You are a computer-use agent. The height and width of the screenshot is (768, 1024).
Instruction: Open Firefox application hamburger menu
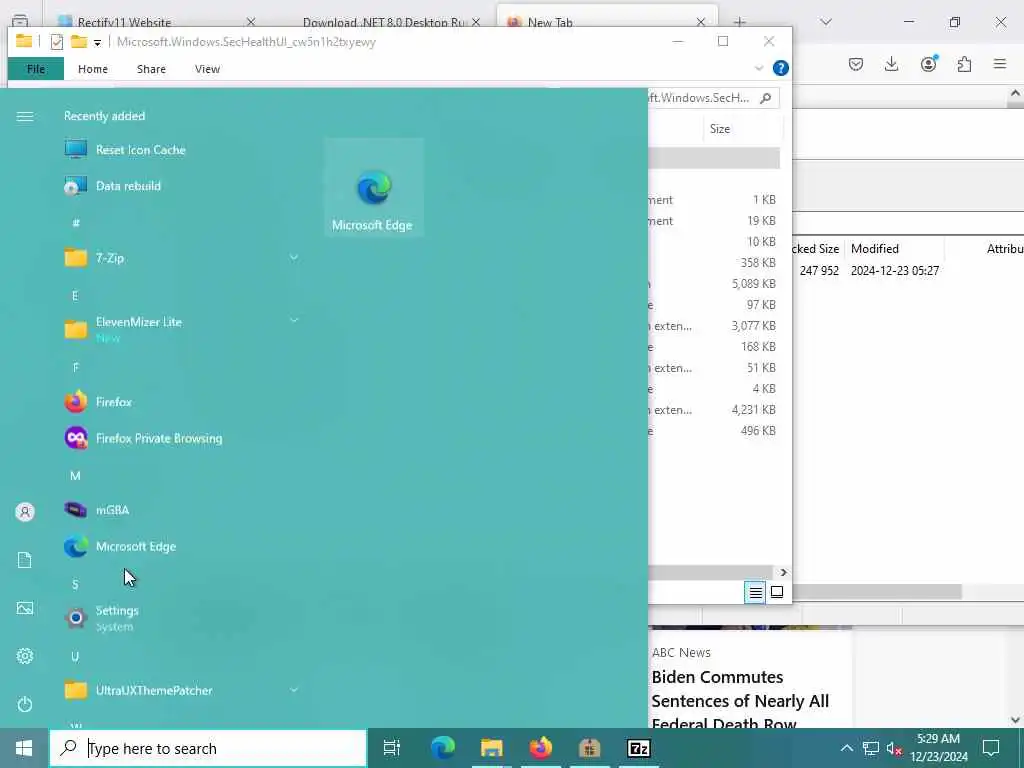click(1000, 64)
